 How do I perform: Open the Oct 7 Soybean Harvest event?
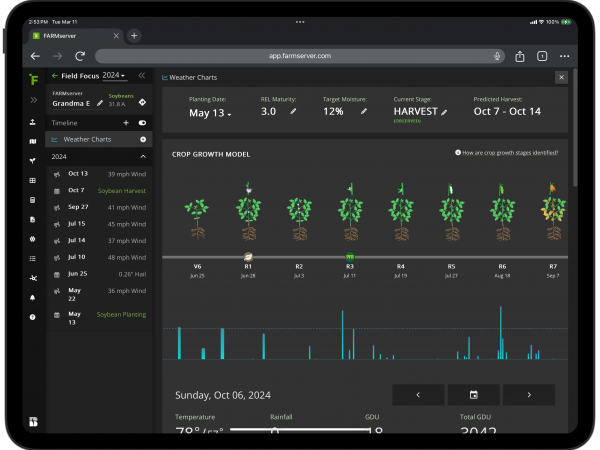99,191
